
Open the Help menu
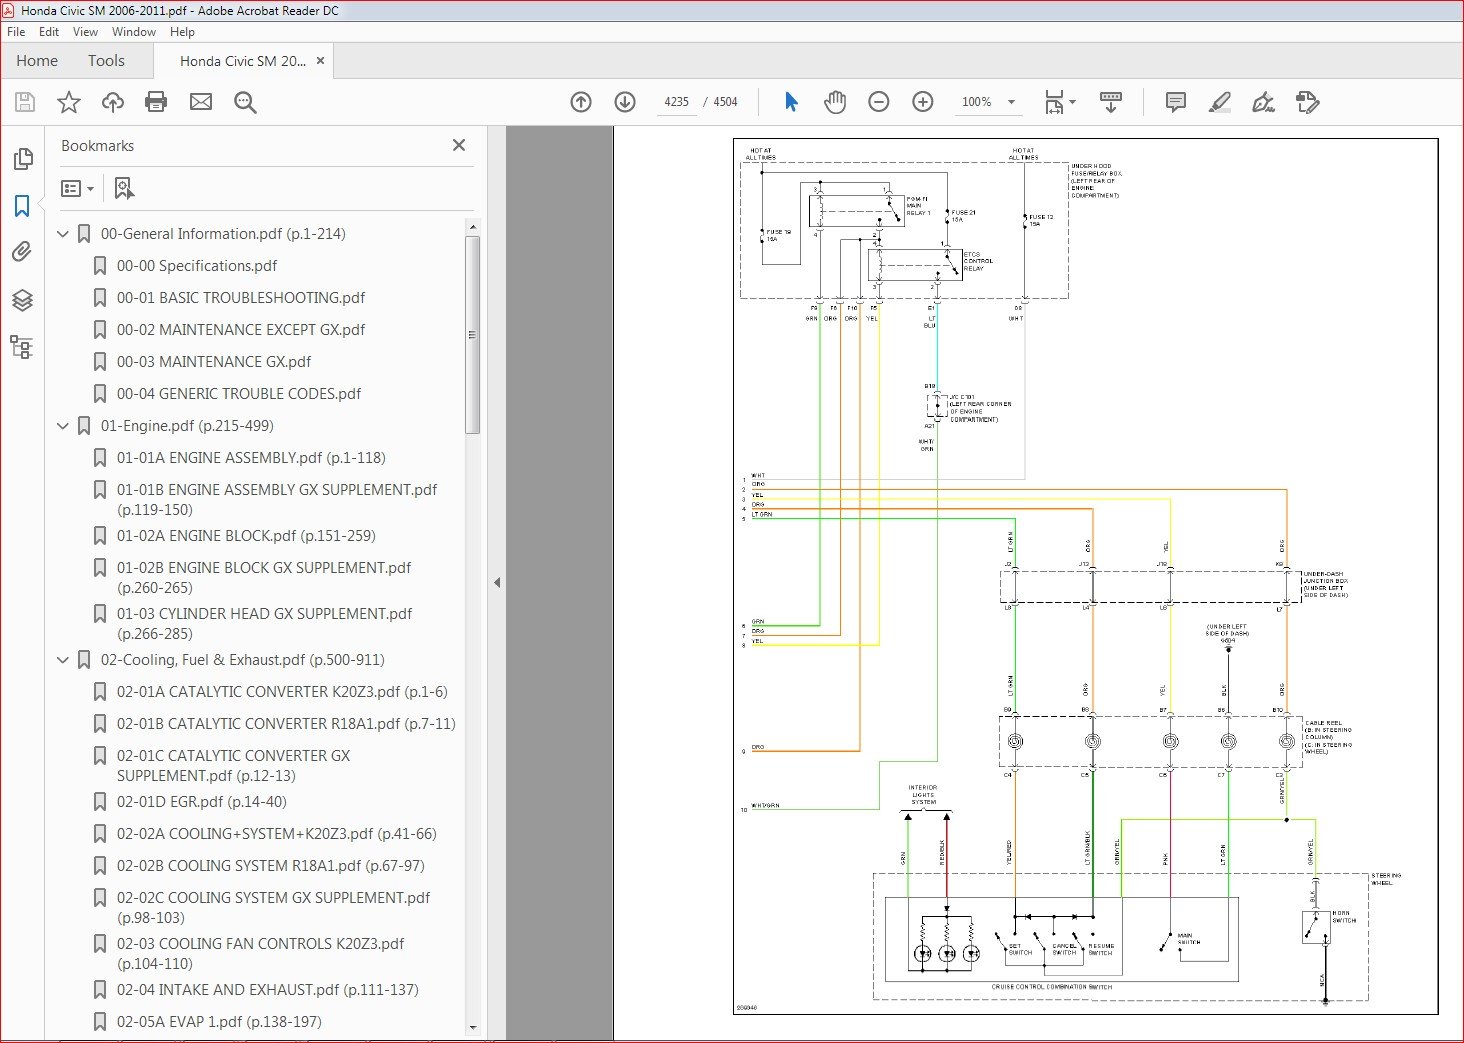[182, 32]
